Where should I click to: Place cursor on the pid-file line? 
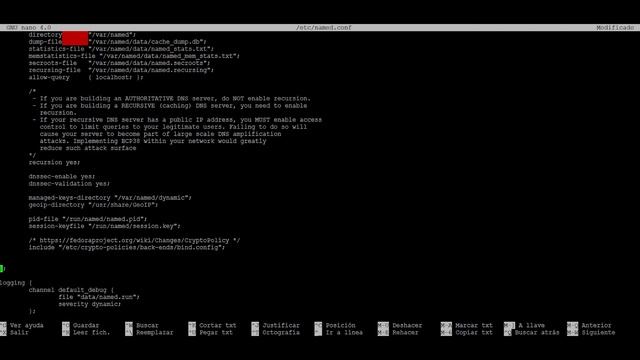(88, 219)
